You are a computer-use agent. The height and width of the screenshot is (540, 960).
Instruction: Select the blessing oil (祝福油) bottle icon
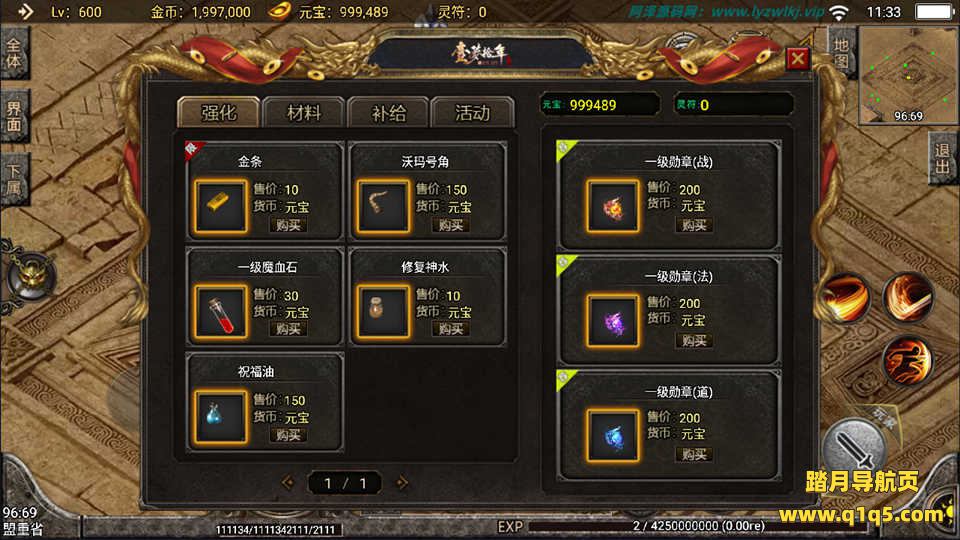(220, 417)
